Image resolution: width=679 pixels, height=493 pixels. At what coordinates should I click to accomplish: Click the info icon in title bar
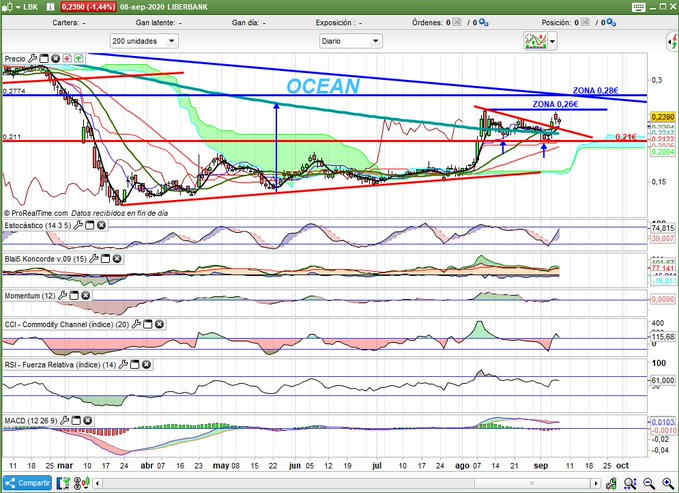(50, 7)
